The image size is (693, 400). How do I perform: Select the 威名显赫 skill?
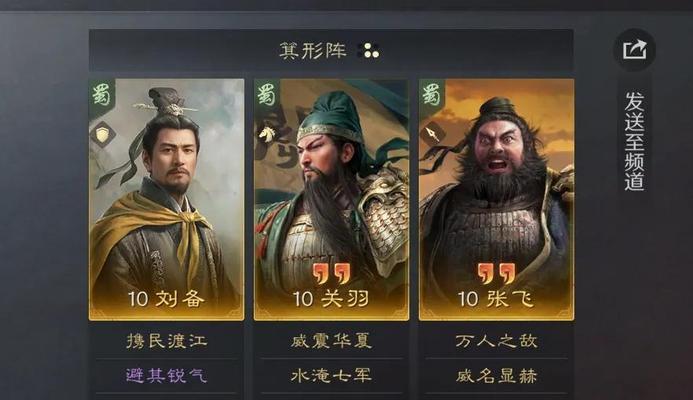pyautogui.click(x=496, y=375)
